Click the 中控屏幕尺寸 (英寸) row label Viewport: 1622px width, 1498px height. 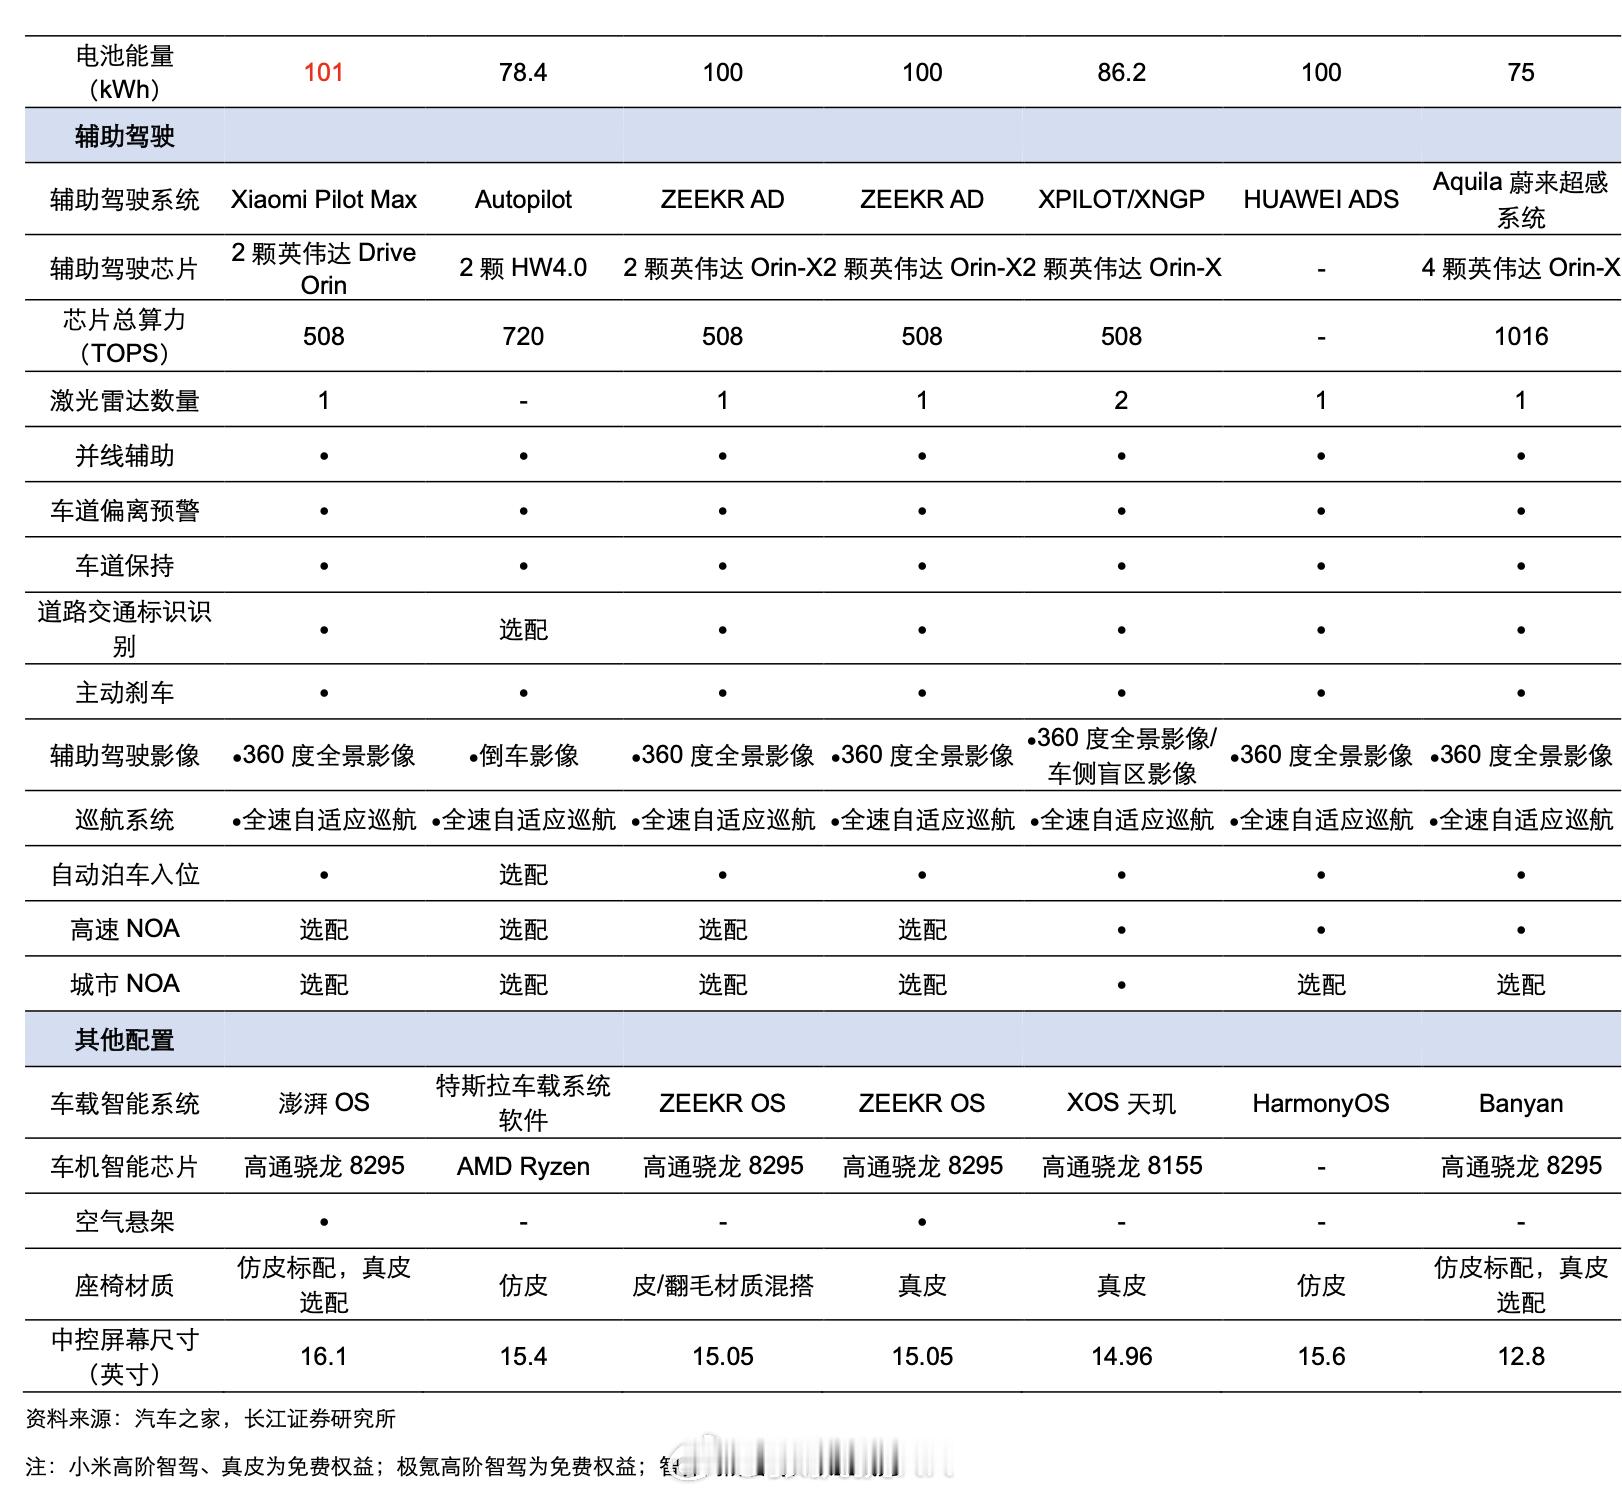point(125,1357)
